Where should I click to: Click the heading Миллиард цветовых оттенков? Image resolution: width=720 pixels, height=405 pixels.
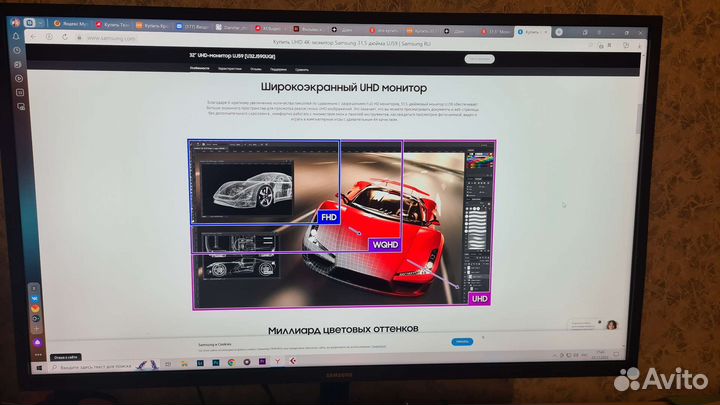[343, 329]
